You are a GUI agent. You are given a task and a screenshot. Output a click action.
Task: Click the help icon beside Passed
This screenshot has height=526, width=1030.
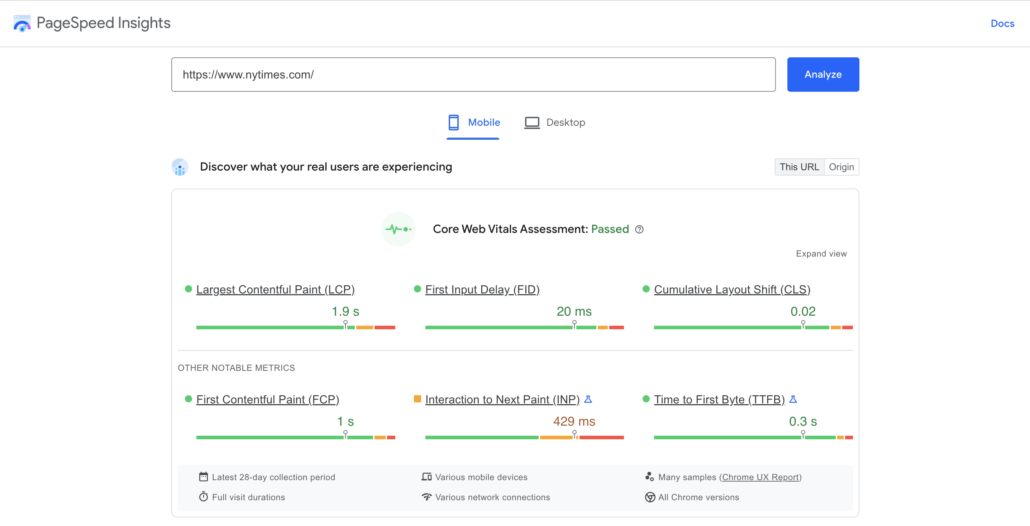point(640,229)
